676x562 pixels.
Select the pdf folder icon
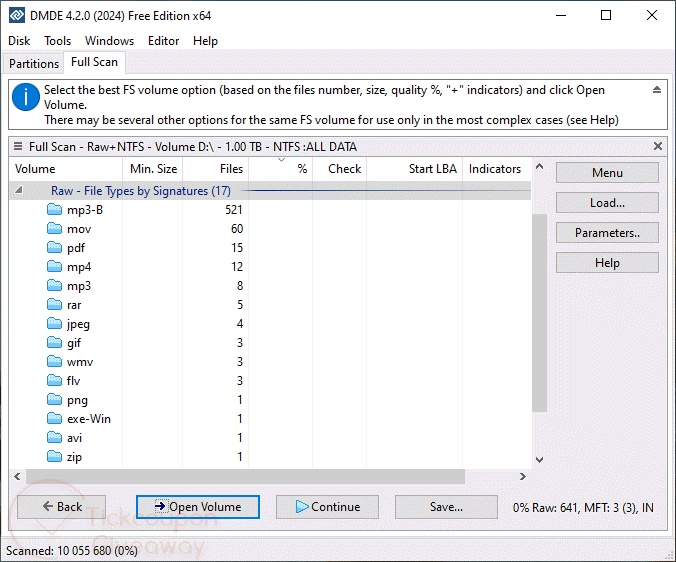point(54,247)
